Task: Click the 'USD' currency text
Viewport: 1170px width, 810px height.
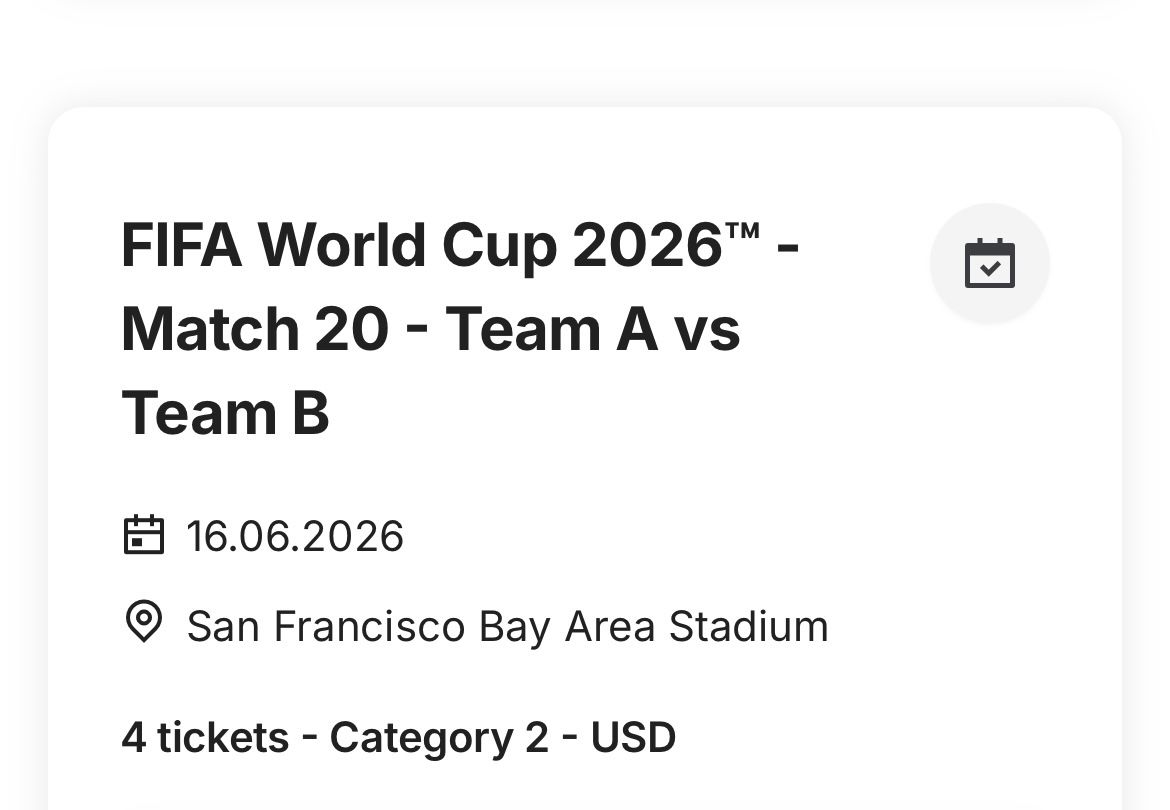Action: (x=633, y=738)
